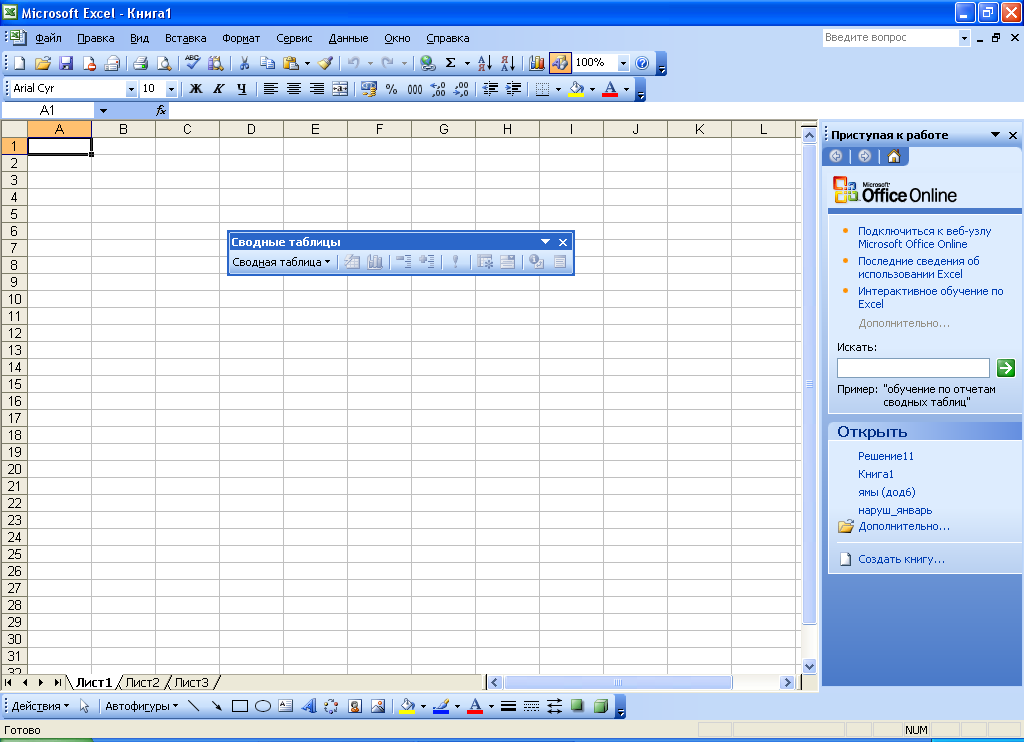Open the Приступая к работе pane dropdown
Screen dimensions: 1024x742
pos(995,135)
